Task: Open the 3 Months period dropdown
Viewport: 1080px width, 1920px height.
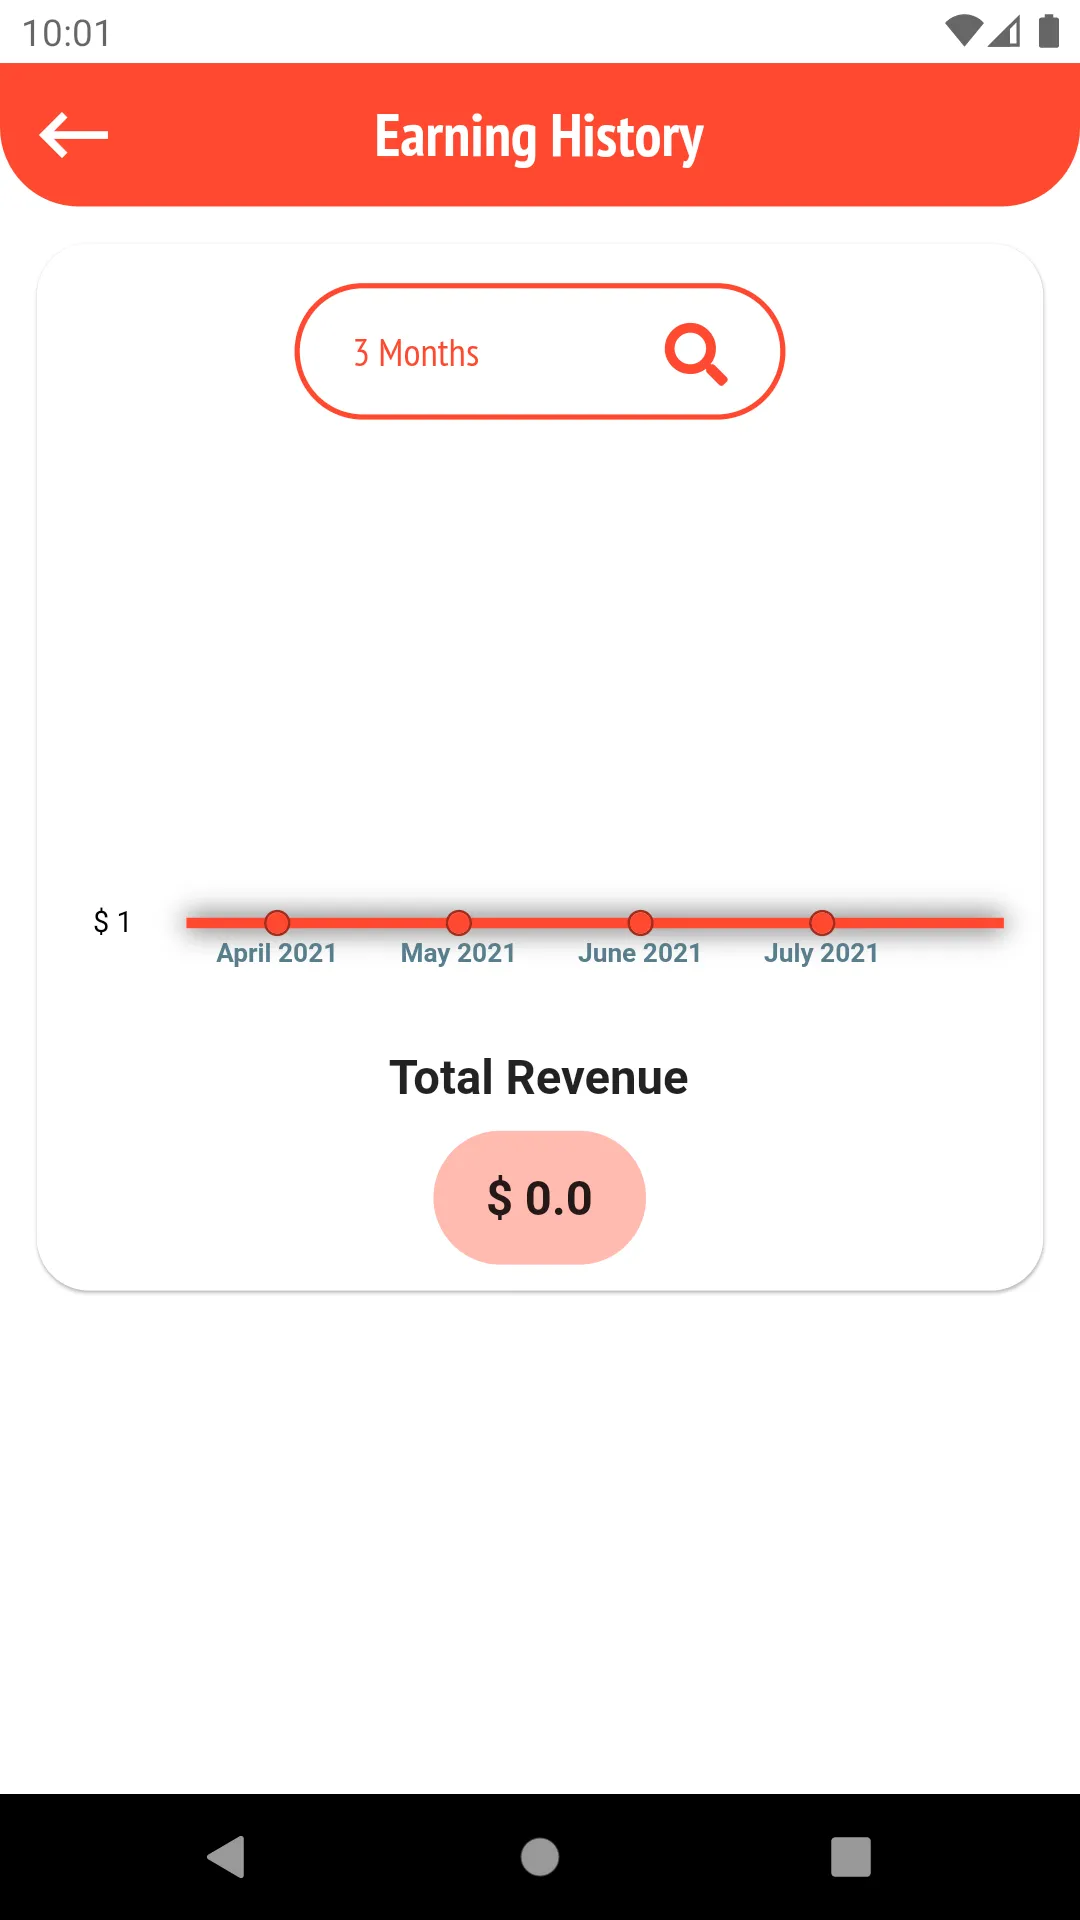Action: (540, 351)
